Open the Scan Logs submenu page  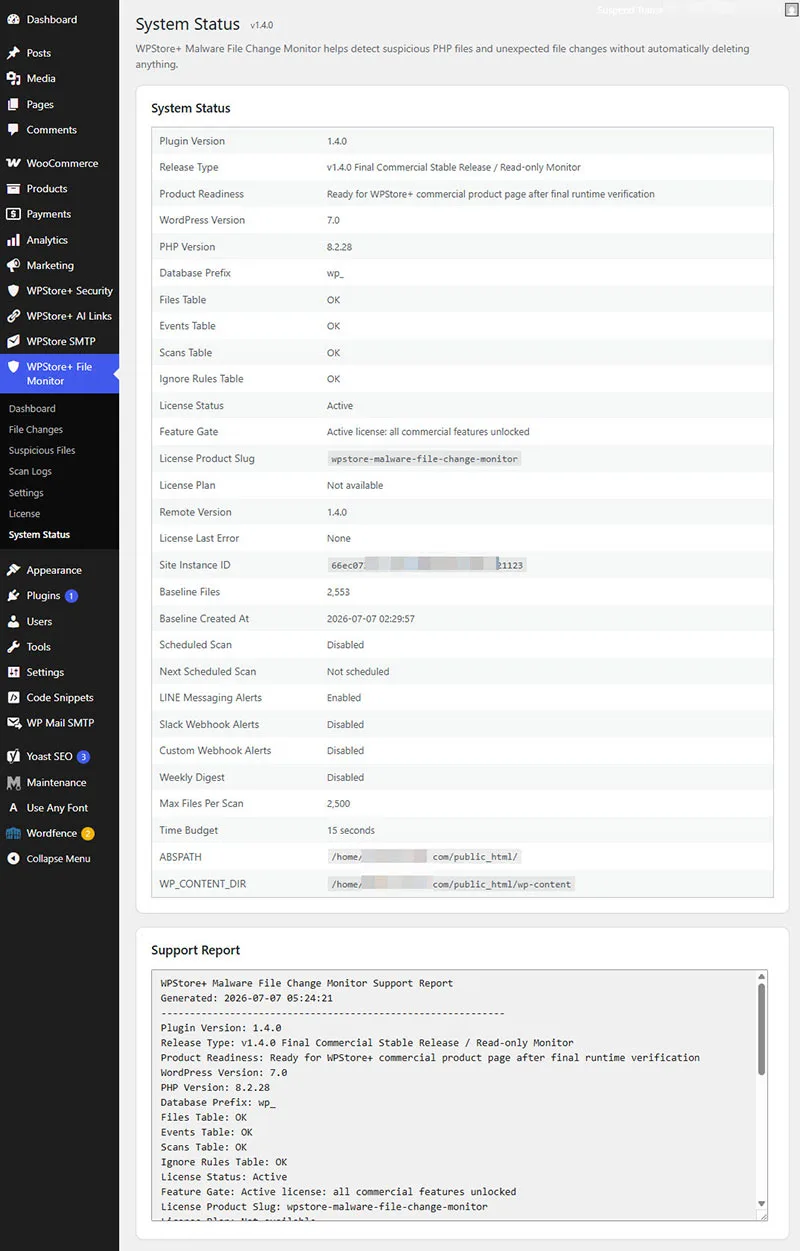coord(30,471)
